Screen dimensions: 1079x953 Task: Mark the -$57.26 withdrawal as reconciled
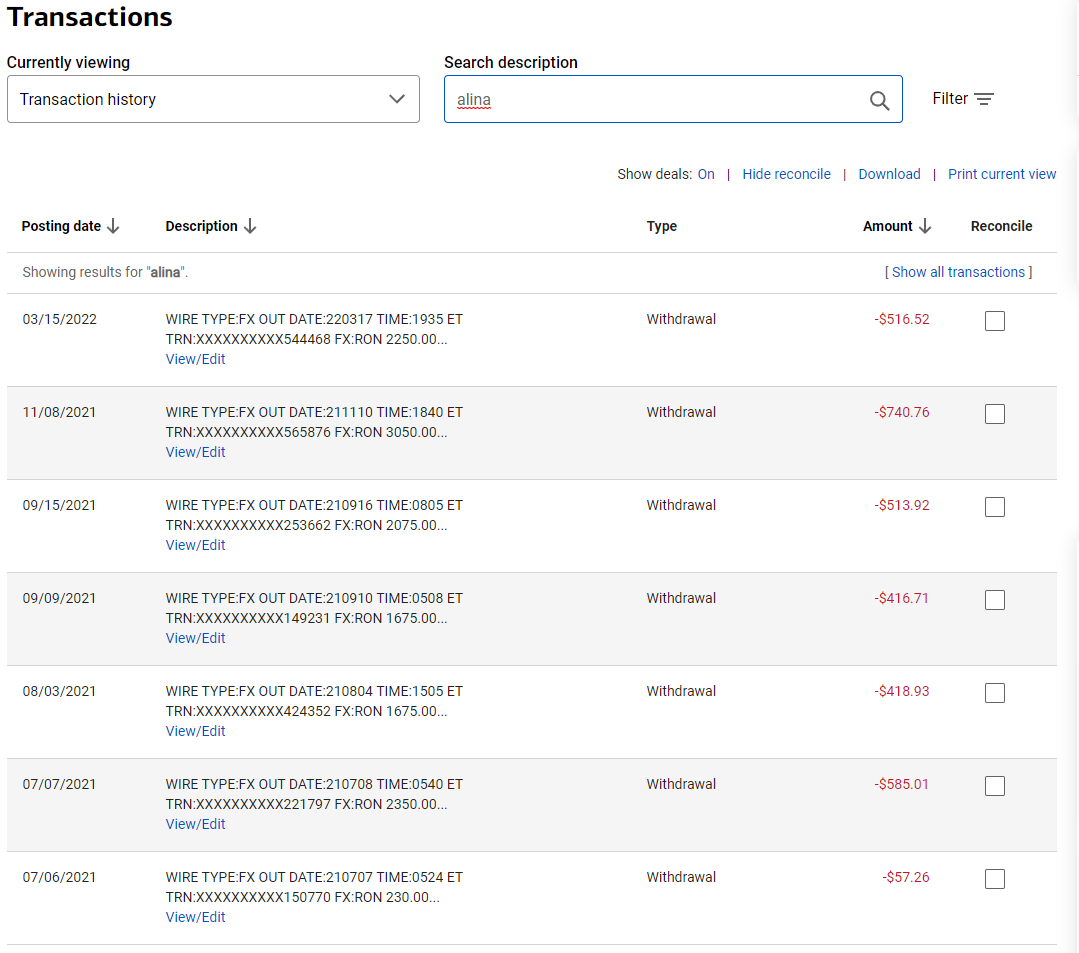(x=994, y=879)
